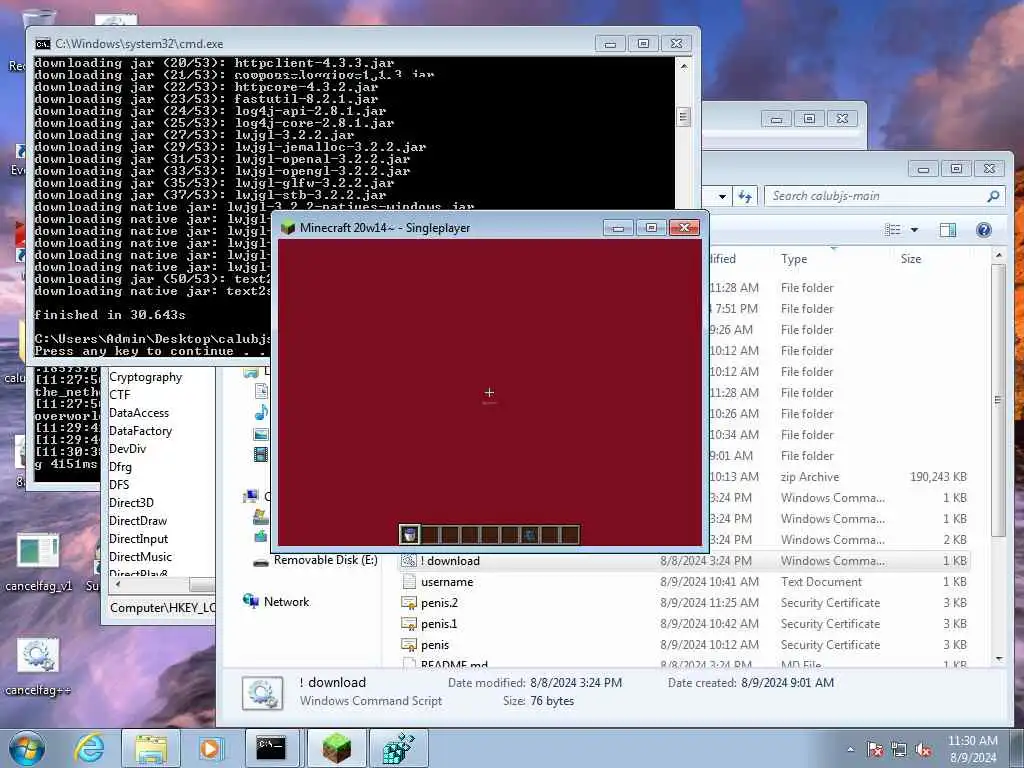
Task: Click registry tree horizontal scroll left arrow
Action: (x=117, y=584)
